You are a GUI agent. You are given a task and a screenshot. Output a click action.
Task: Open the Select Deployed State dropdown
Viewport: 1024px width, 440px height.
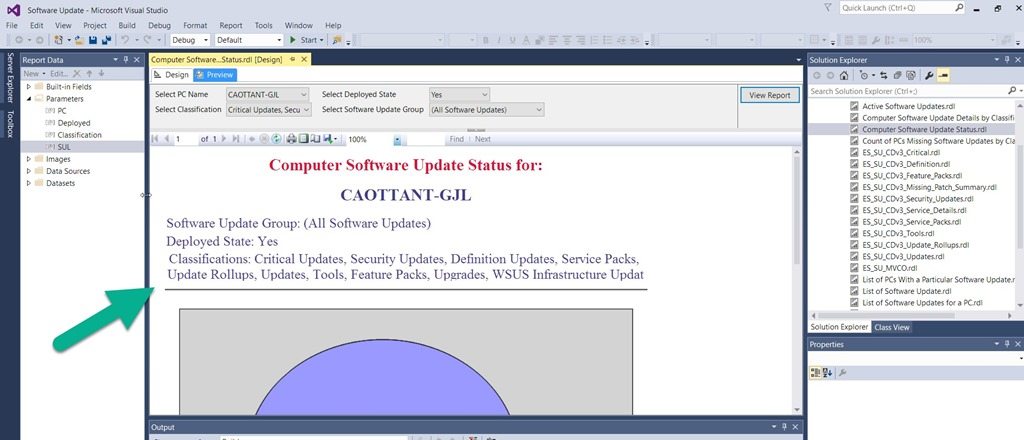point(484,95)
